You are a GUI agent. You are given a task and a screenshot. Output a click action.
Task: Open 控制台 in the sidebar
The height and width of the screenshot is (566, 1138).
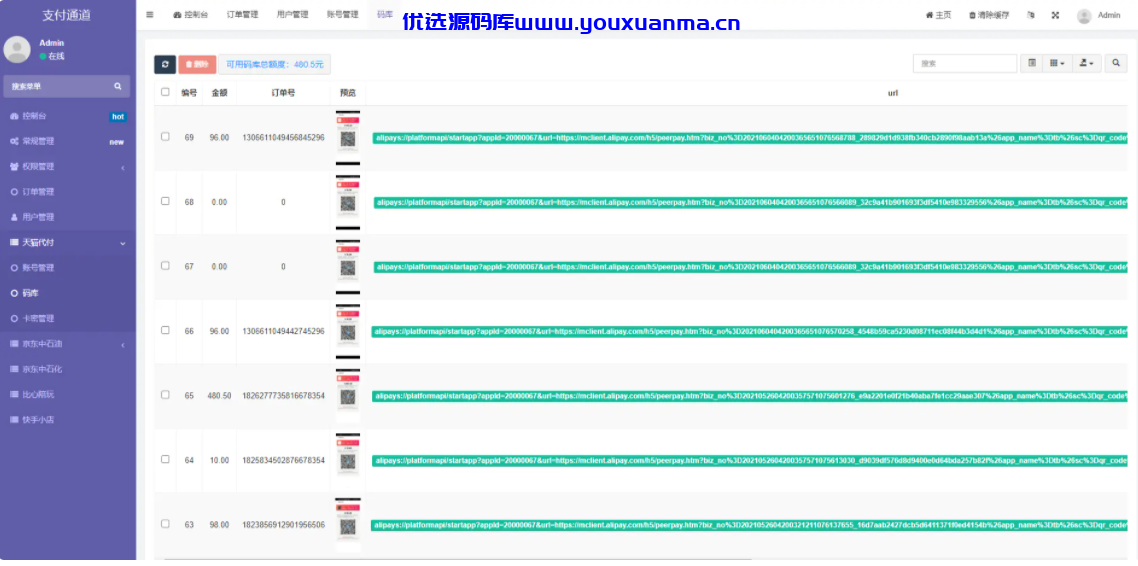click(67, 116)
